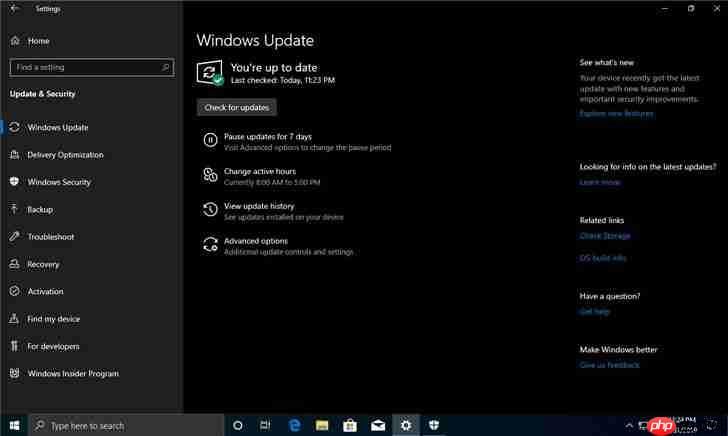Screen dimensions: 728x436
Task: Open File Explorer from taskbar
Action: coord(322,425)
